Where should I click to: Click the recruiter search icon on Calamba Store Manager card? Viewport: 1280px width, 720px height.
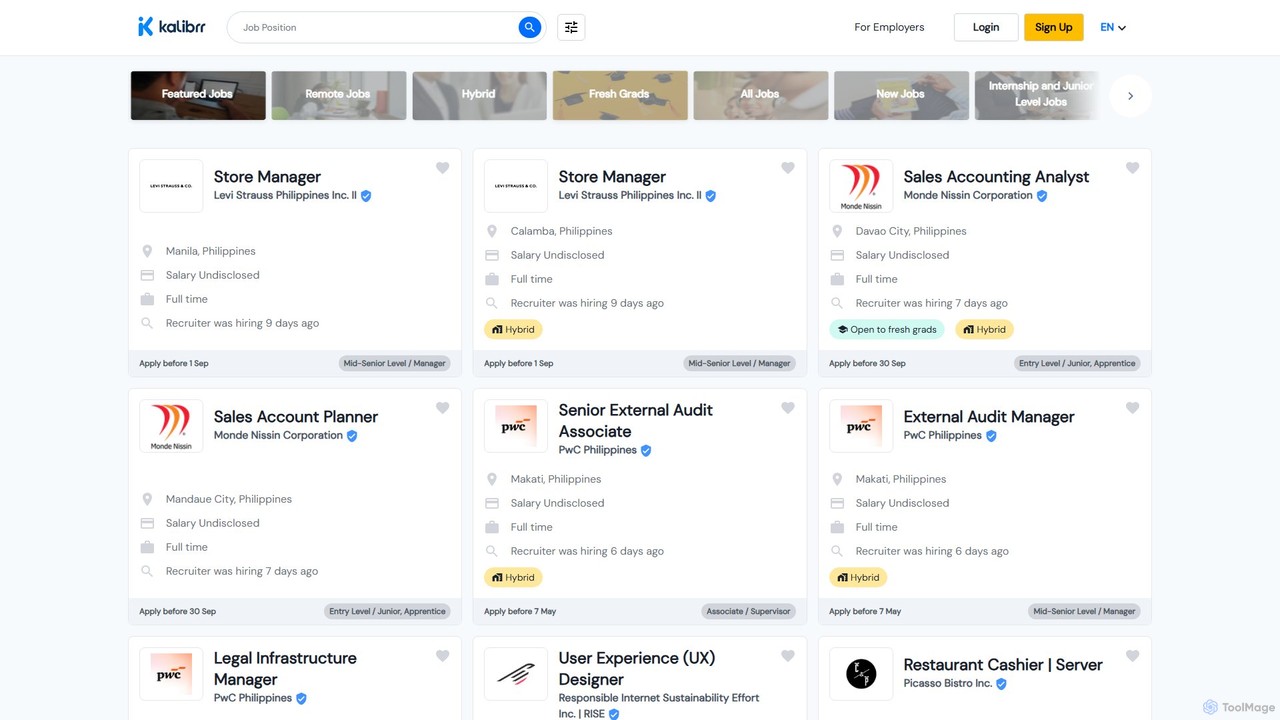pyautogui.click(x=492, y=303)
